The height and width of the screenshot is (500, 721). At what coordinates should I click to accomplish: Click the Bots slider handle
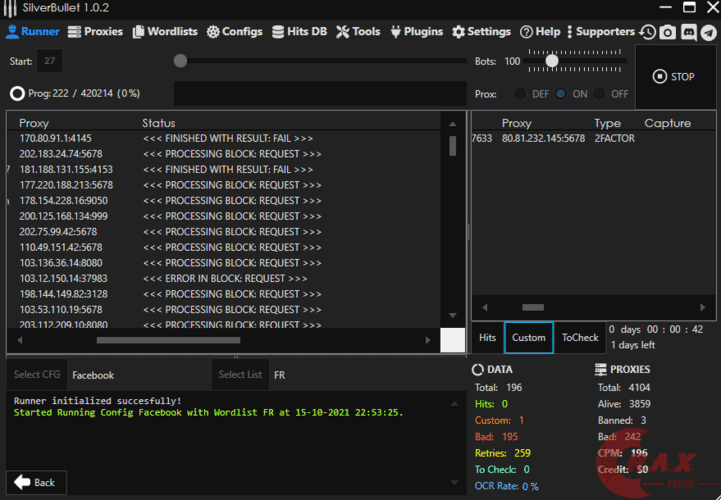coord(551,61)
